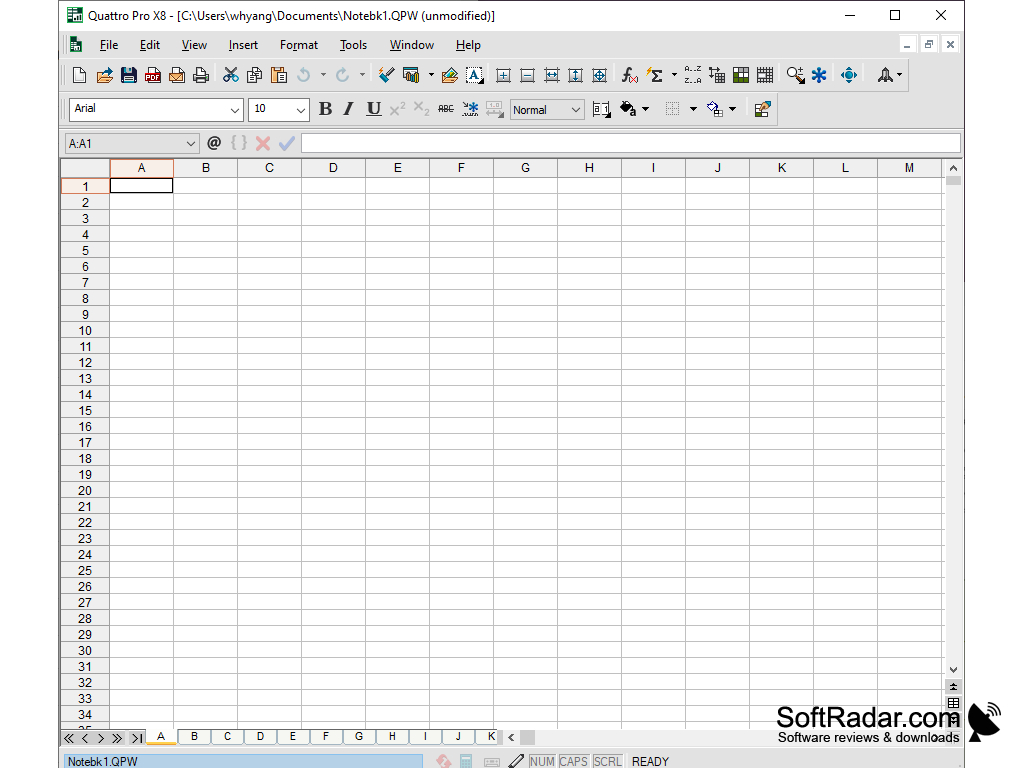Toggle underline formatting
Viewport: 1024px width, 768px height.
pyautogui.click(x=372, y=108)
